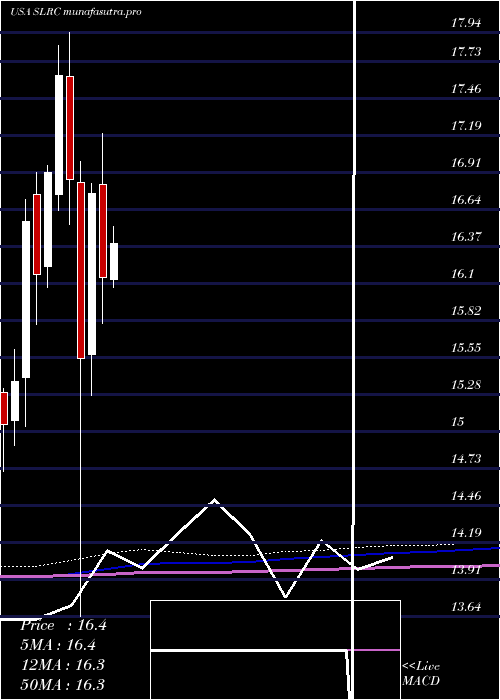Click the 'USA SLRC munafasutra.pro' chart title
Viewport: 500px width, 700px height.
(x=75, y=12)
